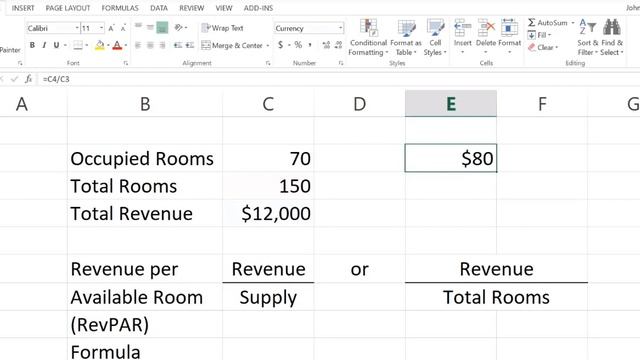
Task: Apply Comma Style format
Action: (x=310, y=45)
